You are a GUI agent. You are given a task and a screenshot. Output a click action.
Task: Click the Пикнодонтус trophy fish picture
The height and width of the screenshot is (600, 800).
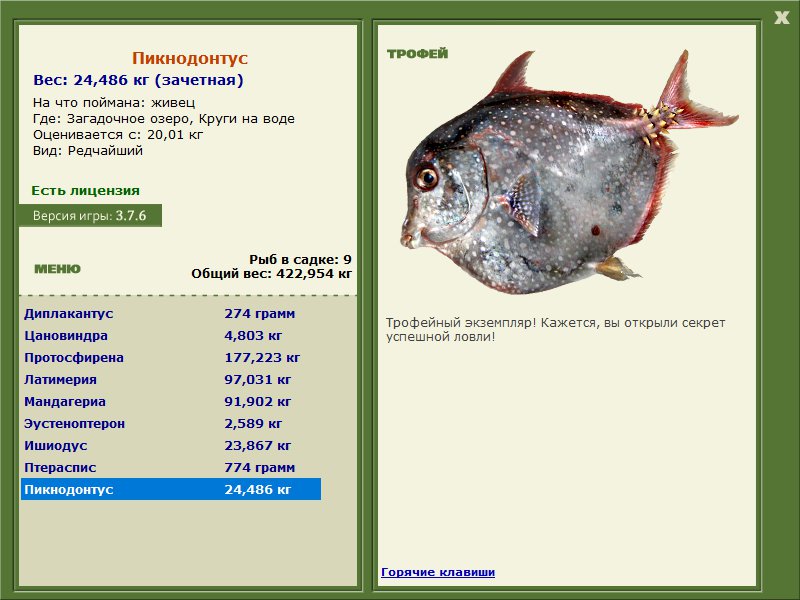[569, 172]
